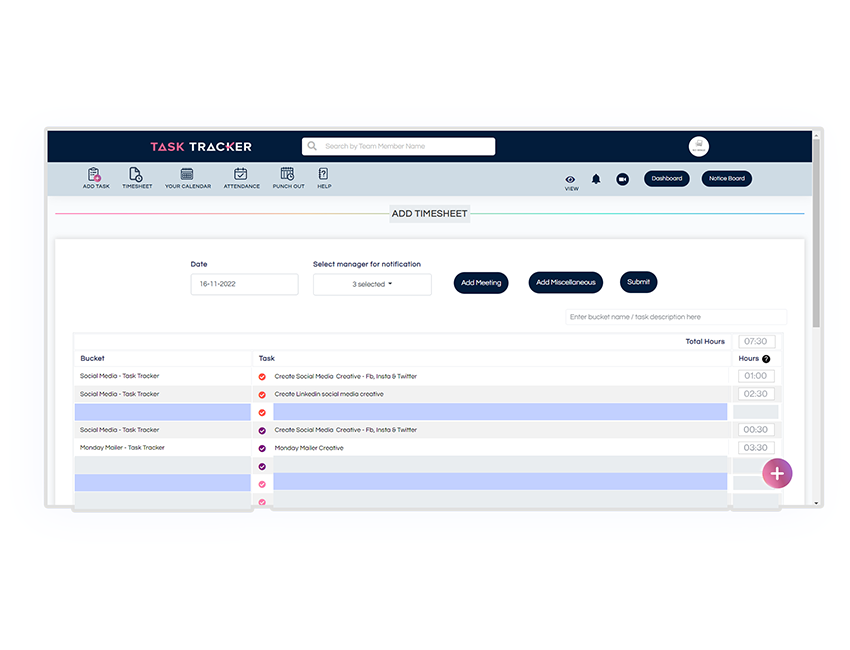The image size is (850, 650).
Task: Click the notification bell icon
Action: pyautogui.click(x=595, y=179)
